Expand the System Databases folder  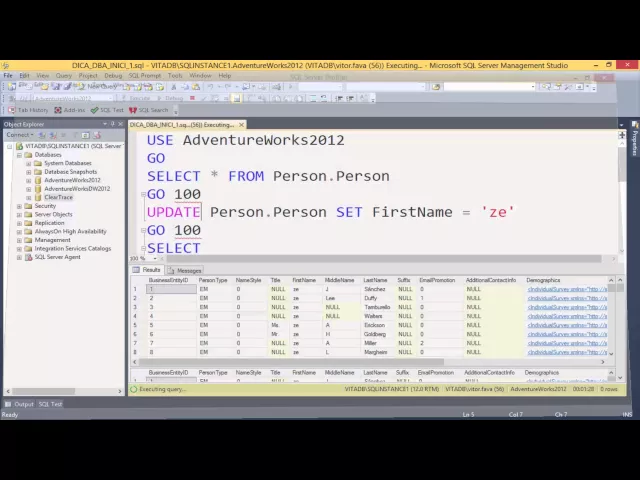29,164
